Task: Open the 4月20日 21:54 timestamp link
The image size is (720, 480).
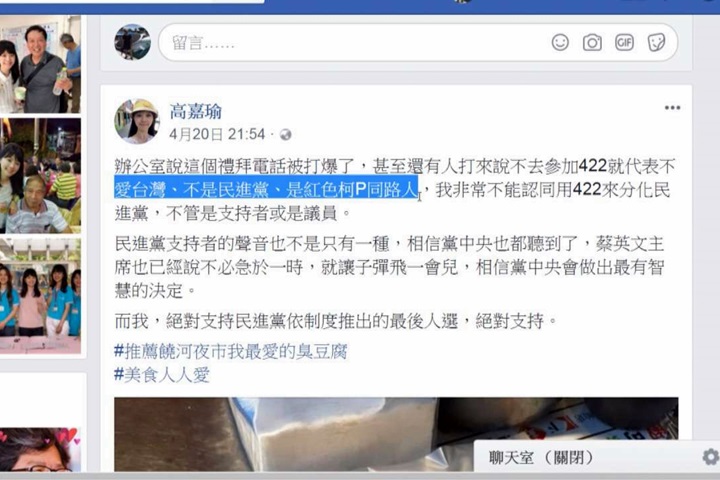Action: pos(217,134)
